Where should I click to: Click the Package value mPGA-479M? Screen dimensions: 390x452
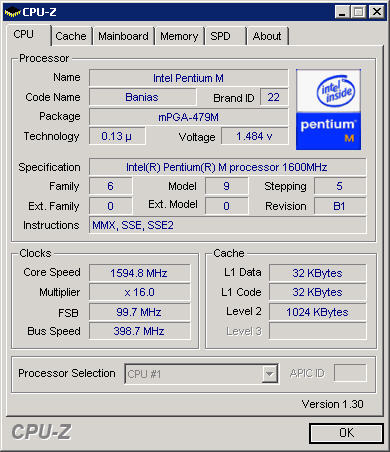coord(188,117)
